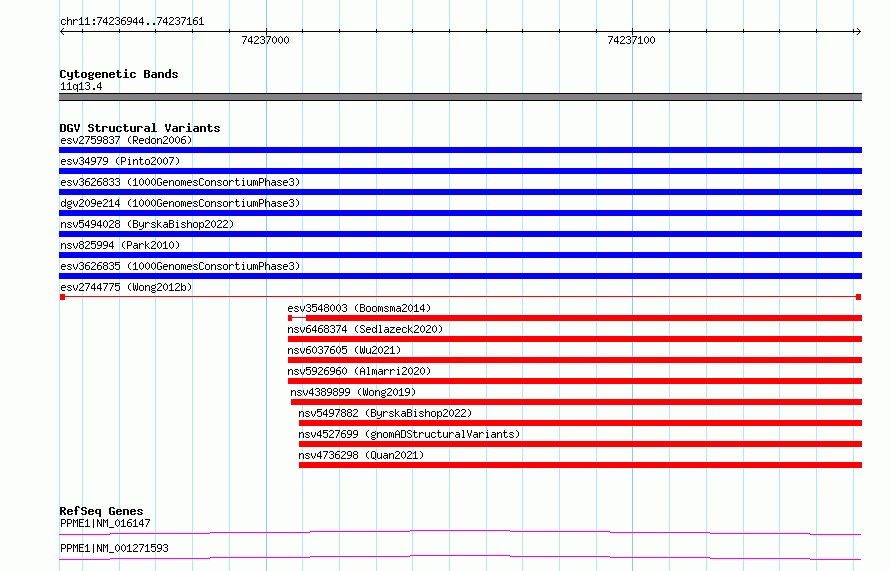Open the PPME1|NM_016147 gene label
The height and width of the screenshot is (571, 890).
105,523
